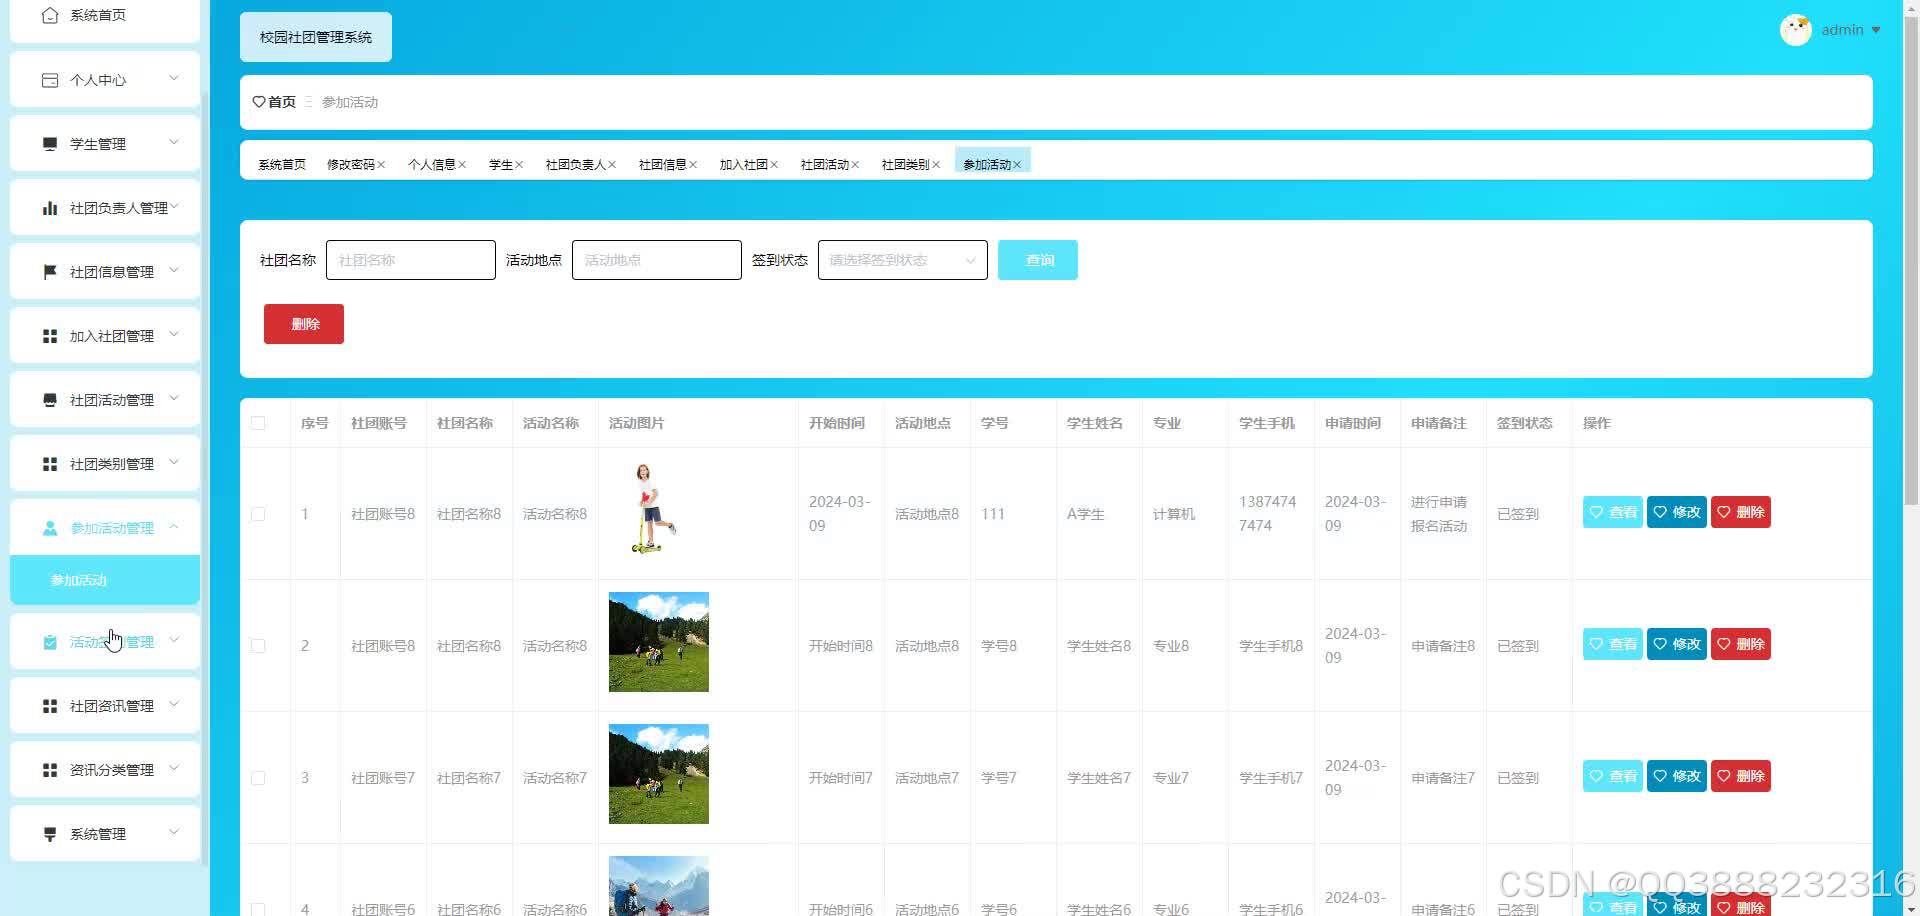Check the checkbox for row 2 (学号8)
The image size is (1920, 916).
[258, 646]
